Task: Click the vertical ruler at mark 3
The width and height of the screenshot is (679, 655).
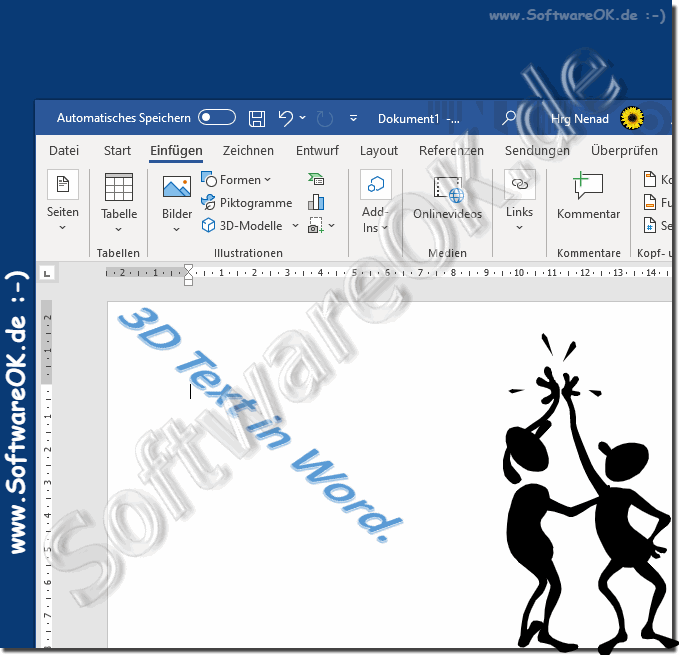Action: pos(48,483)
